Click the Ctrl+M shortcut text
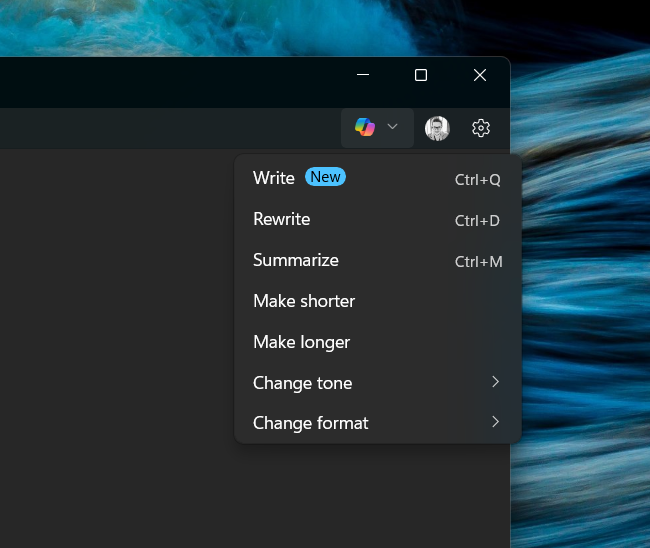Screen dimensions: 650x548 (479, 262)
